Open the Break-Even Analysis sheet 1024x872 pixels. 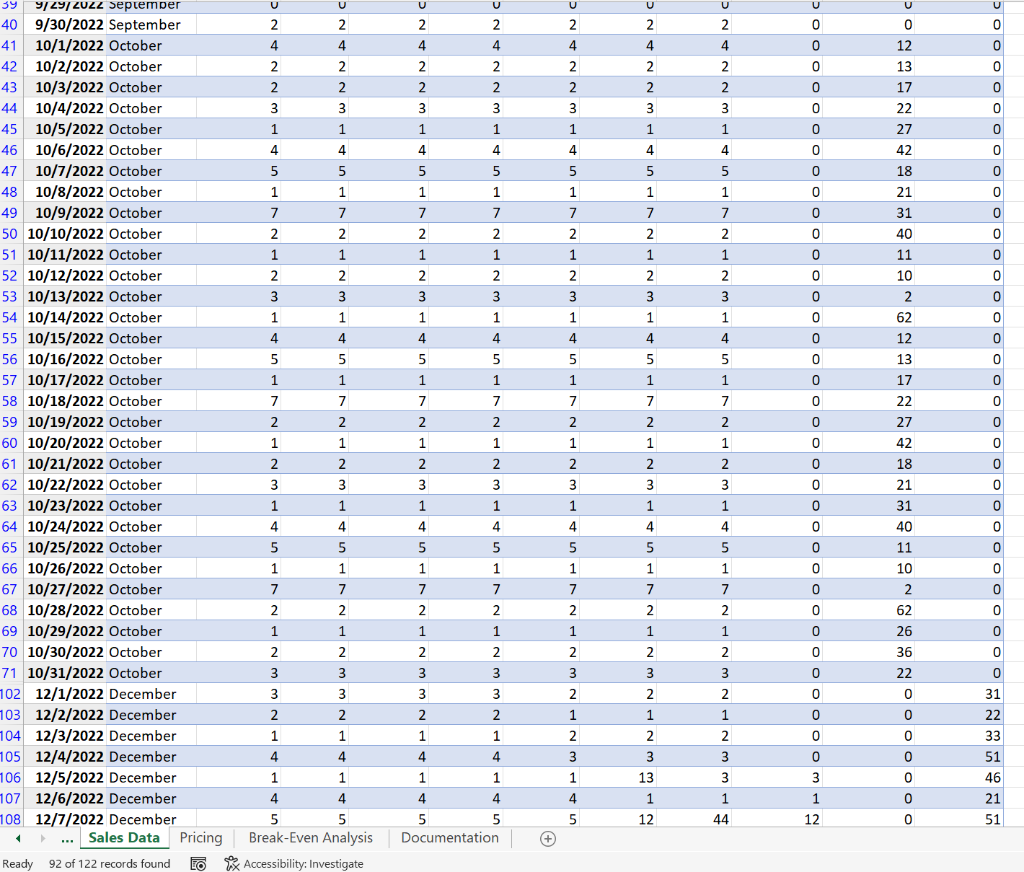coord(311,838)
